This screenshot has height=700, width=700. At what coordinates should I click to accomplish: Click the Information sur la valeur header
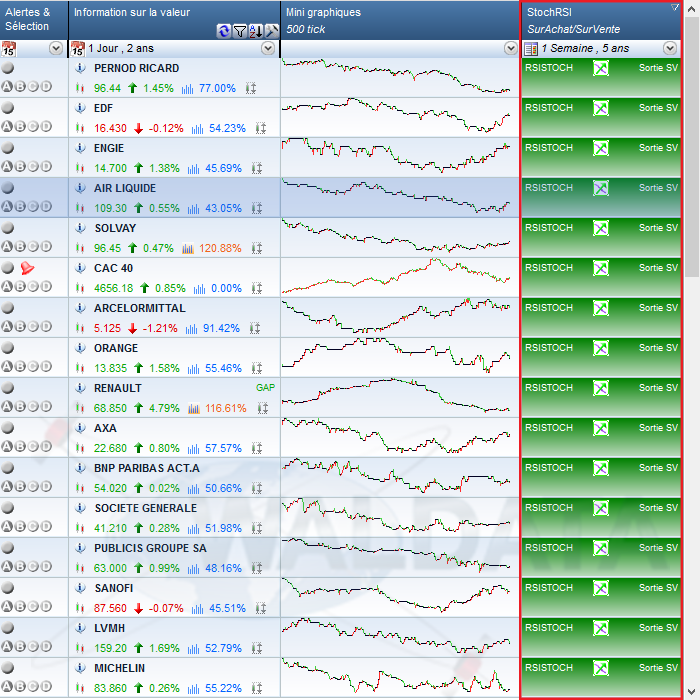click(175, 20)
